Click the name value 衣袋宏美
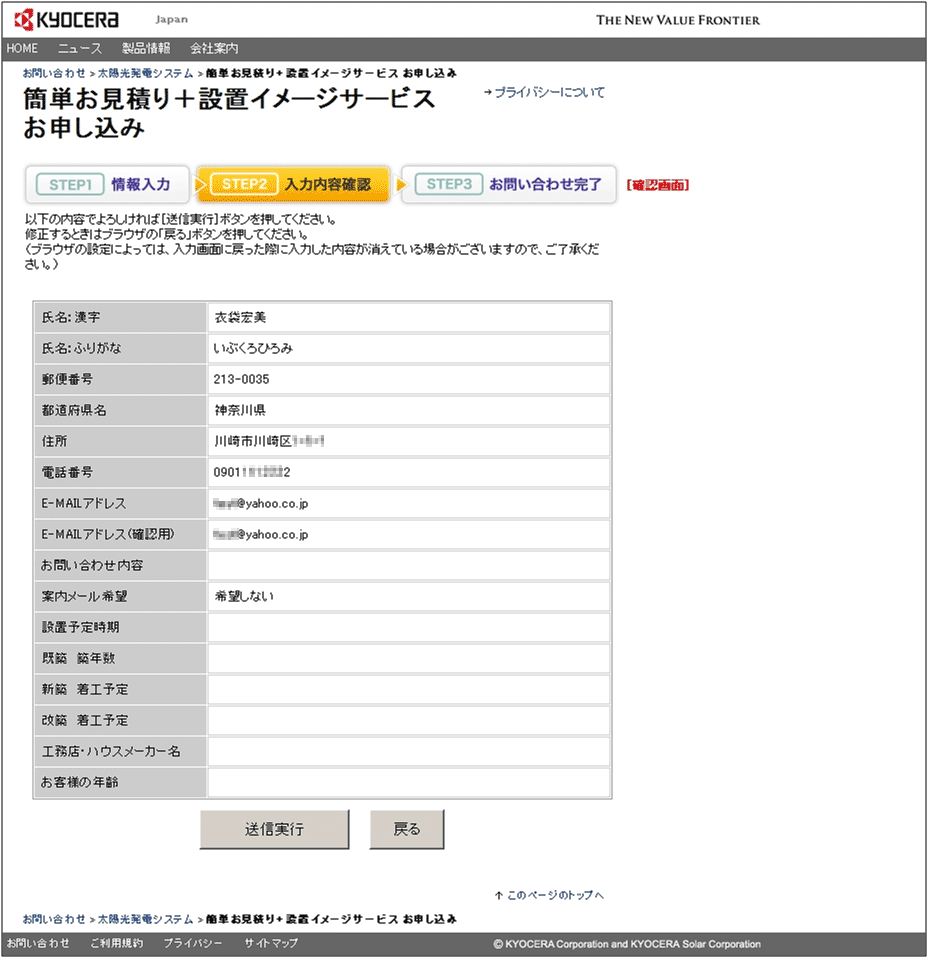The width and height of the screenshot is (928, 958). [240, 317]
